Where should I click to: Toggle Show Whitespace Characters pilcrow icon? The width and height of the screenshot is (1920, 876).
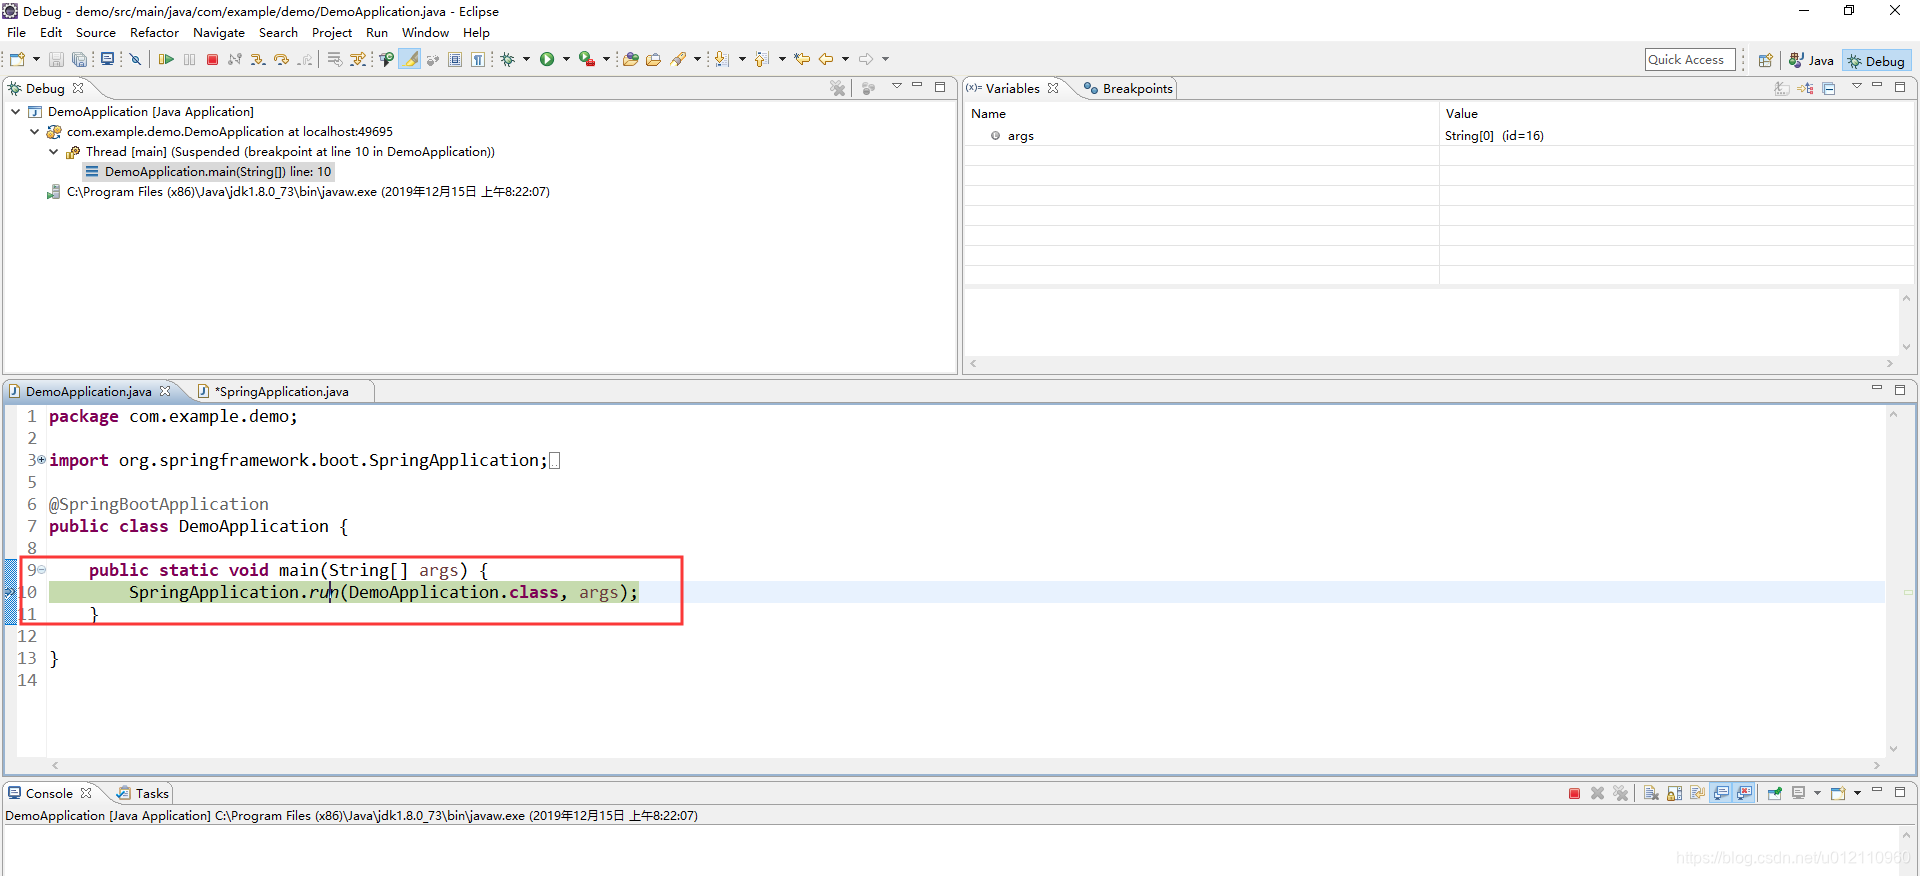pos(478,59)
